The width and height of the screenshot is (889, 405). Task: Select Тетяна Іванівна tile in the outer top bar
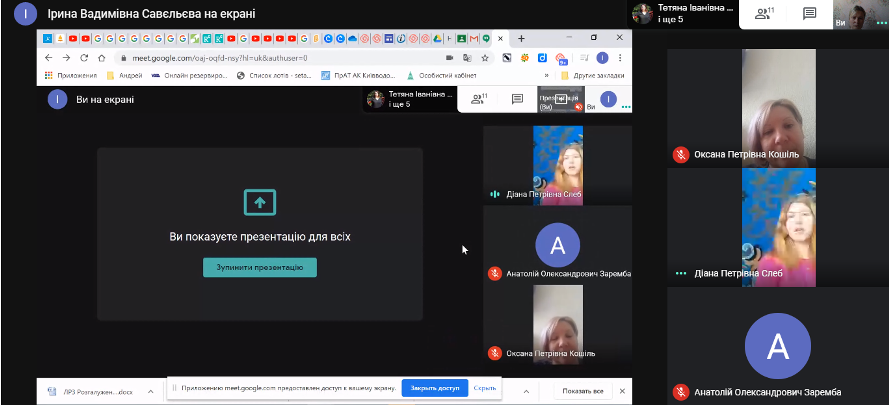click(684, 14)
